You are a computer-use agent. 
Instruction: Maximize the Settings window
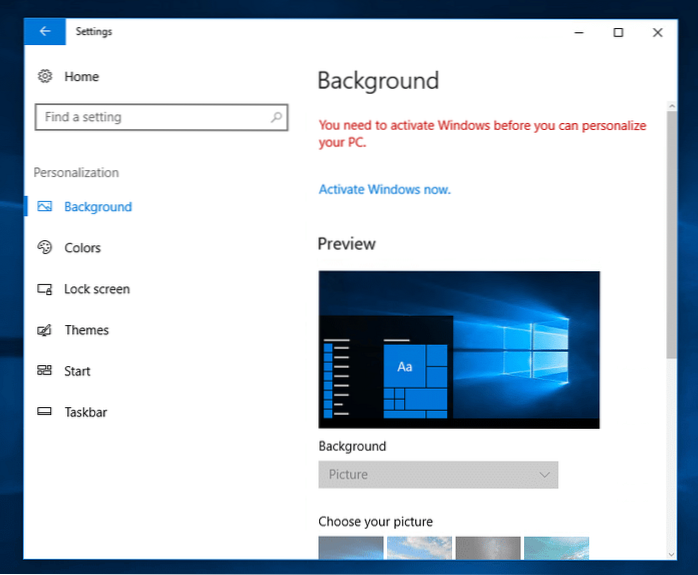point(618,32)
